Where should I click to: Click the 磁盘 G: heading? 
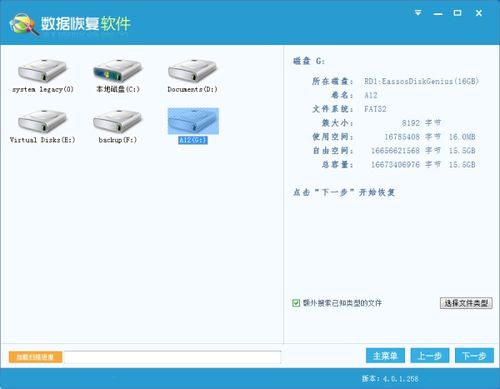tap(309, 61)
